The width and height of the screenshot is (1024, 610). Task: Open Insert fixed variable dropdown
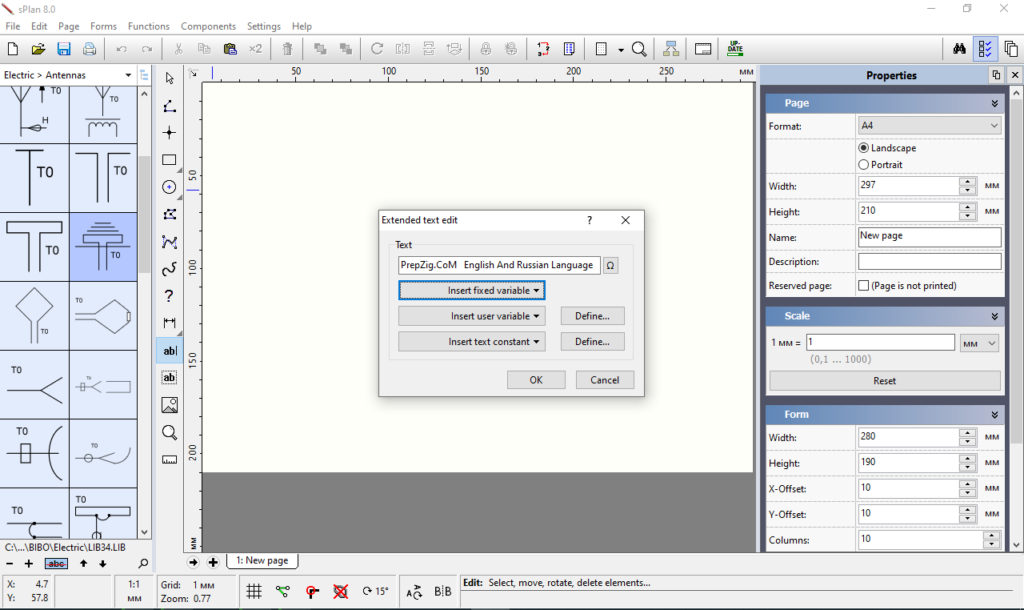(471, 290)
